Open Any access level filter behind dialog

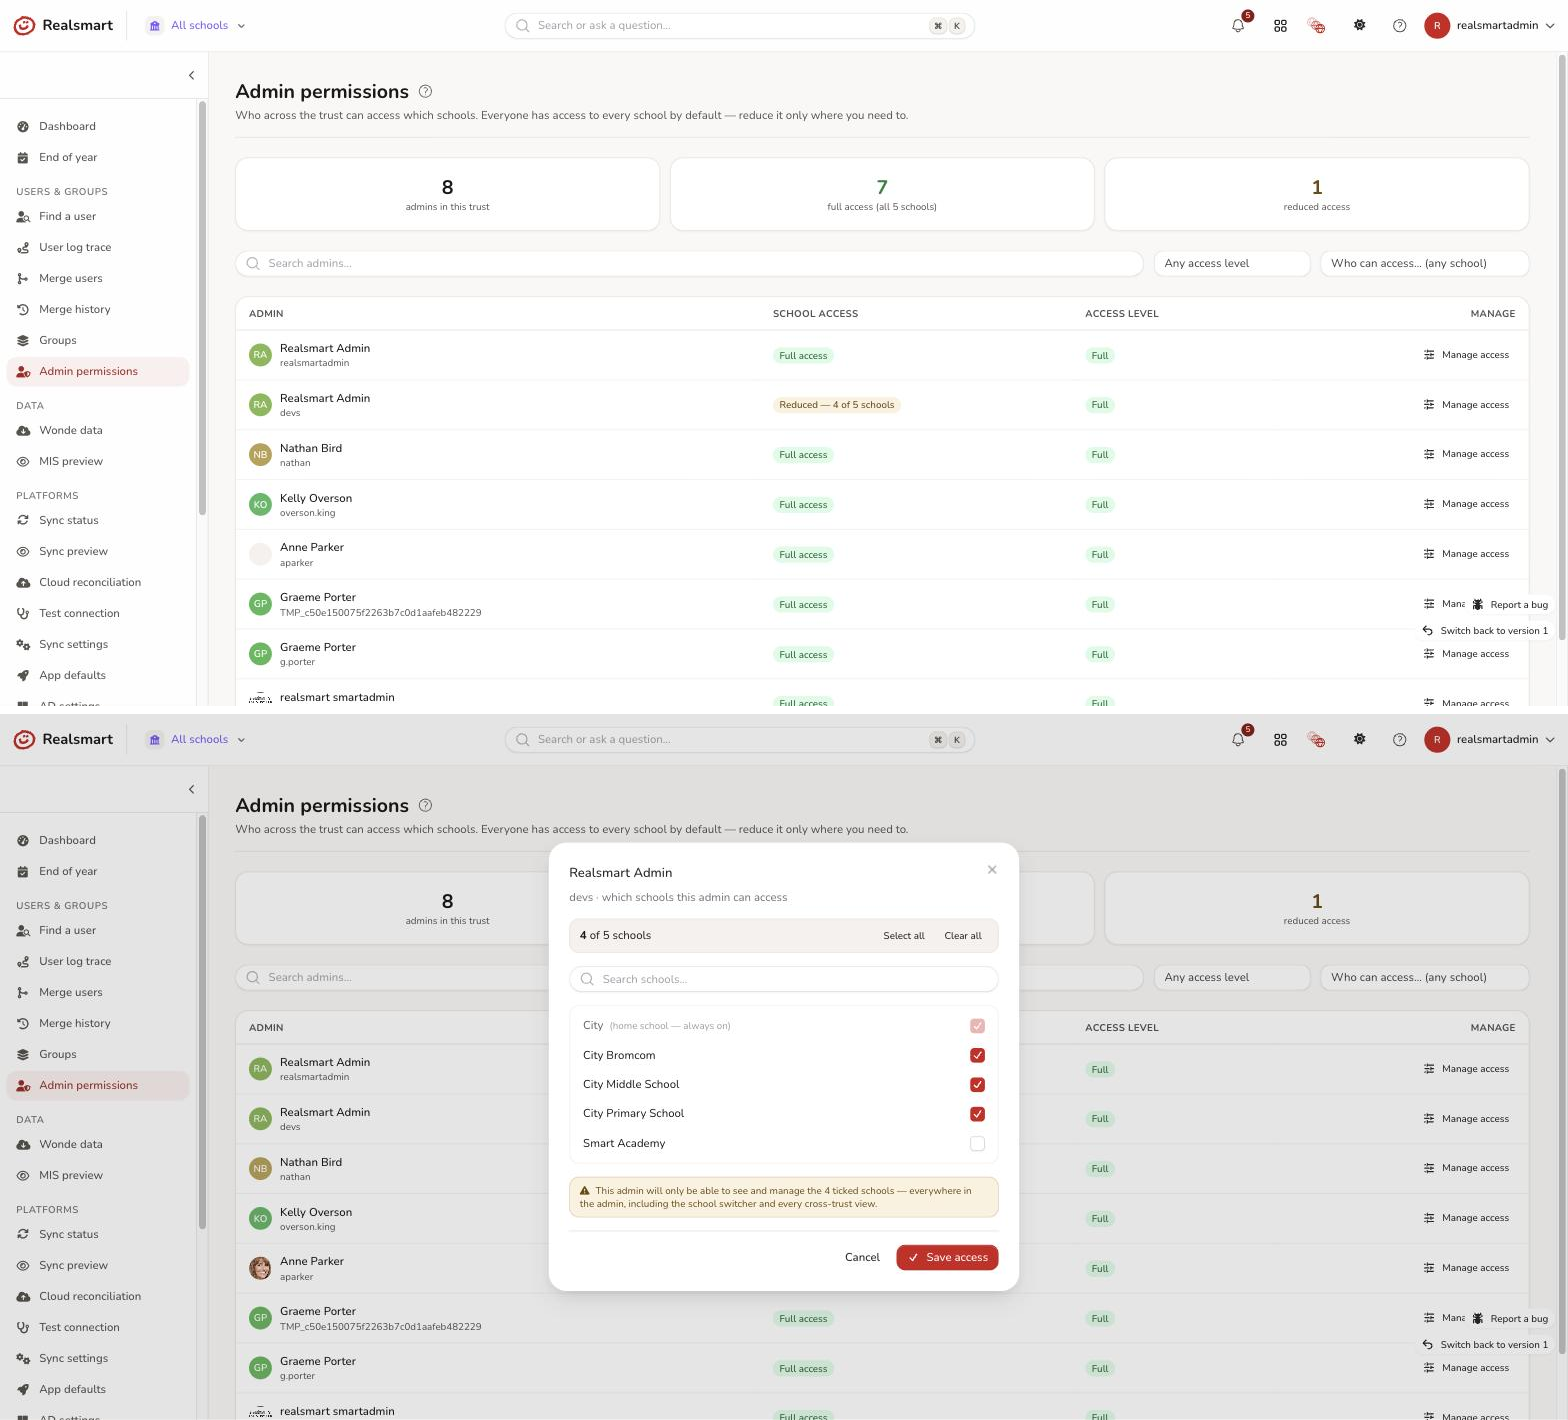click(1231, 978)
